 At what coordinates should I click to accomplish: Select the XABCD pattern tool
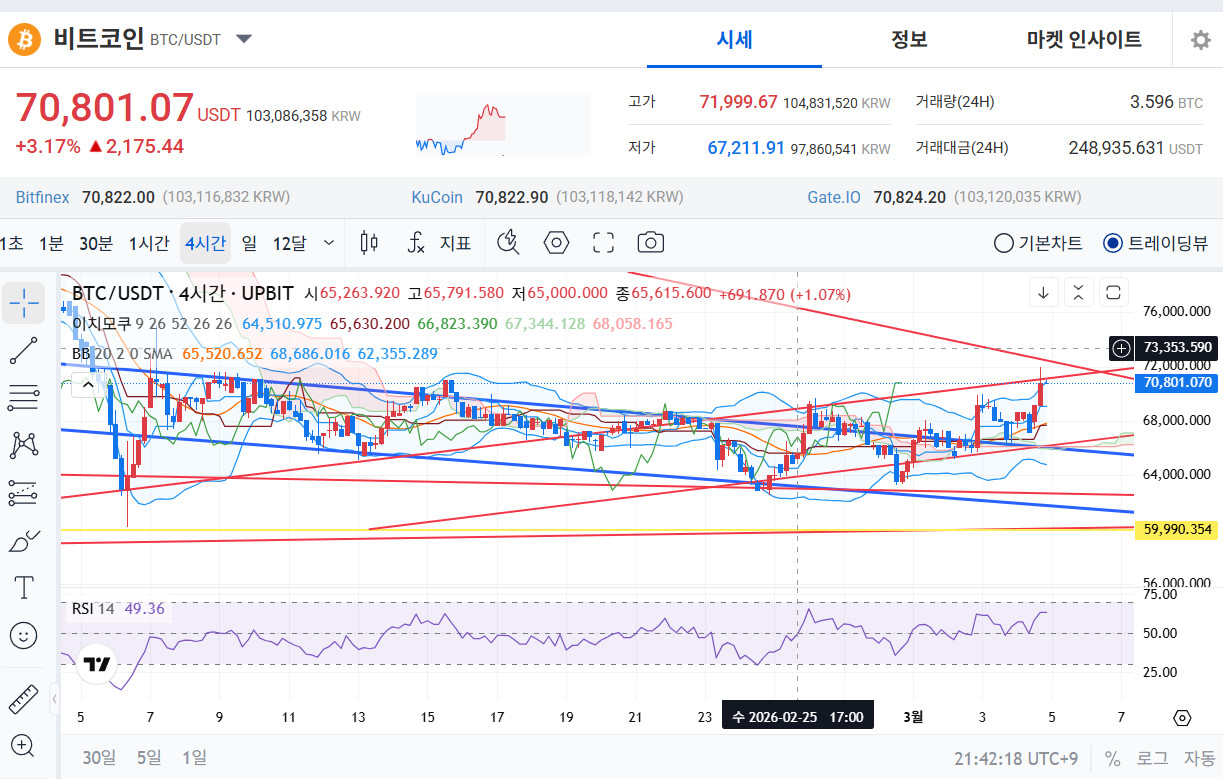coord(23,444)
